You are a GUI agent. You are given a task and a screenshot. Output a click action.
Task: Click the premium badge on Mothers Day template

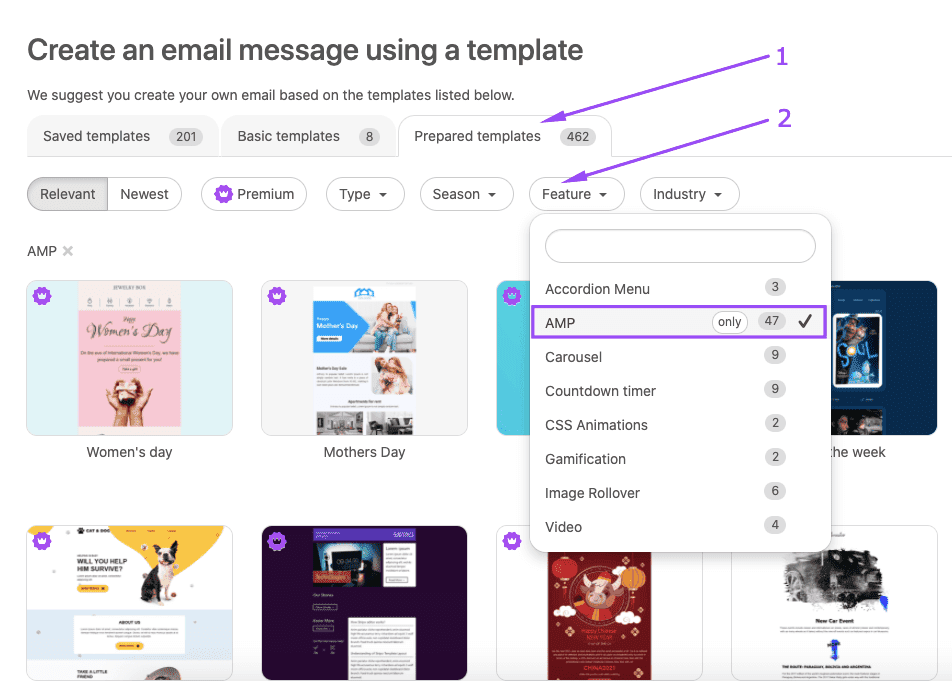[276, 296]
